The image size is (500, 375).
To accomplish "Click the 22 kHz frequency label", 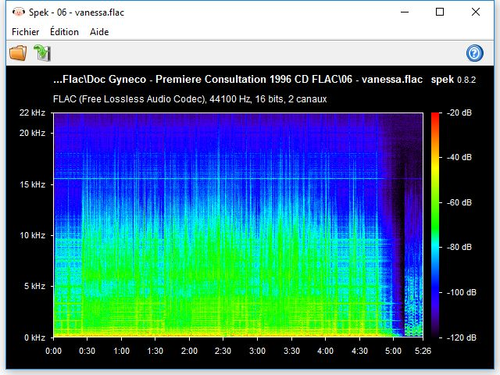I will click(32, 113).
